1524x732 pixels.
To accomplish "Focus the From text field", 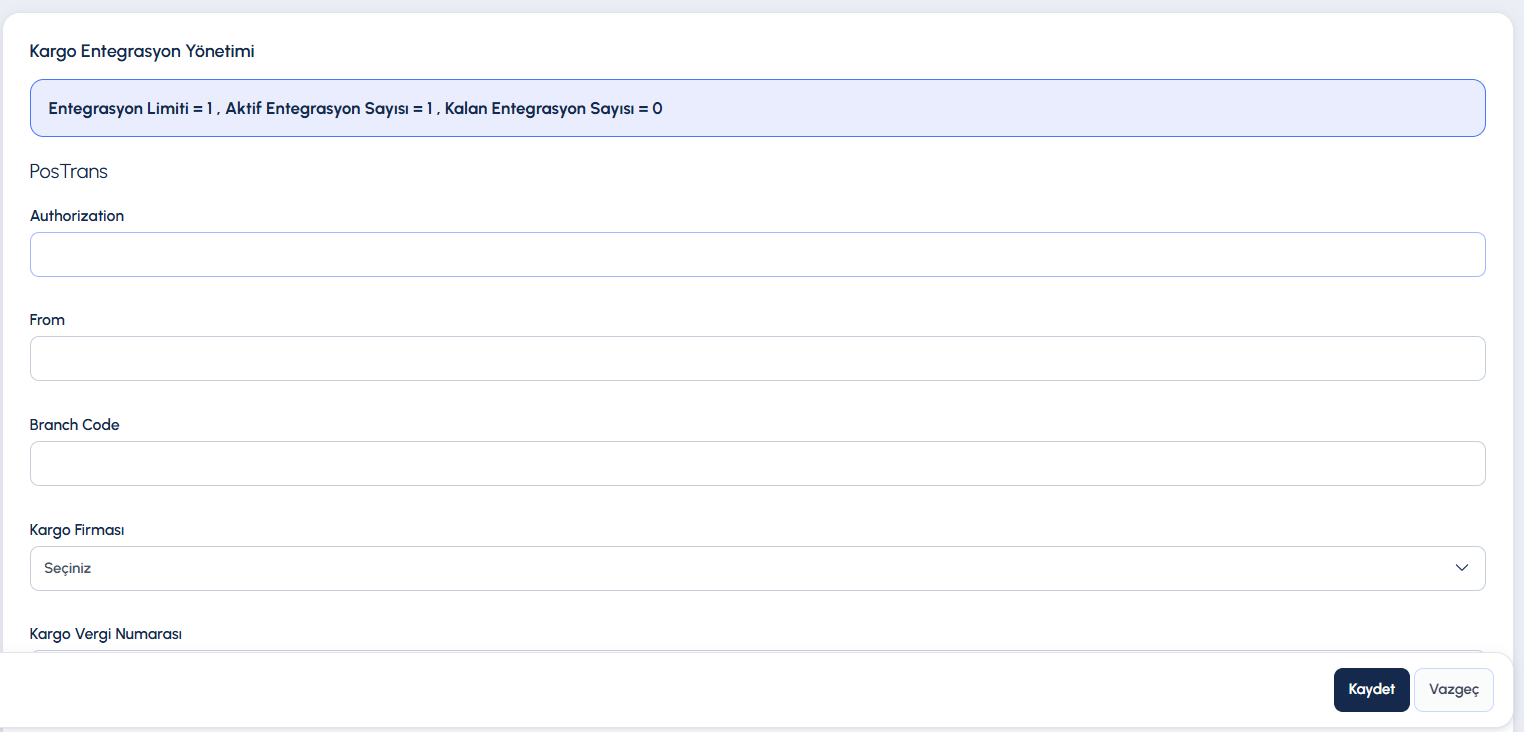I will coord(757,358).
